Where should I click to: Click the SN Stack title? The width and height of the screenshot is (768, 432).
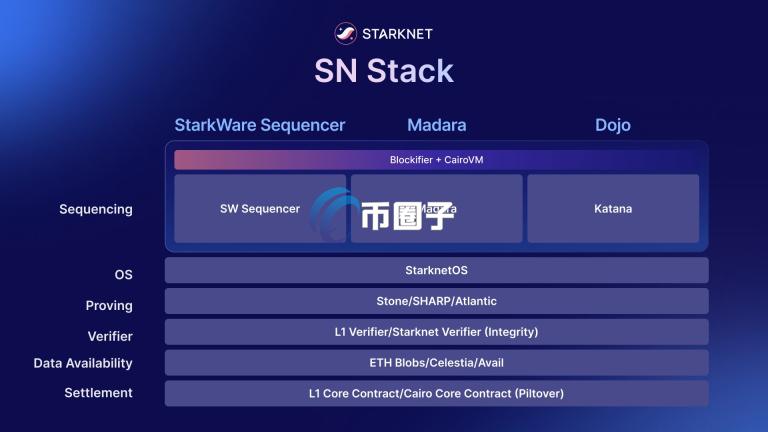(384, 71)
